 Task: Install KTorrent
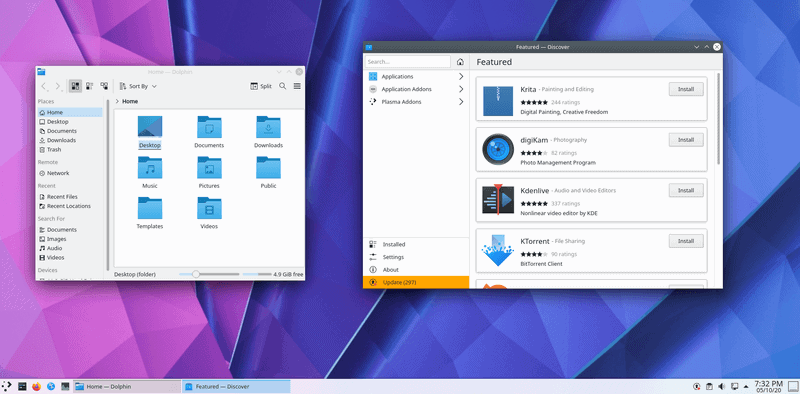pos(686,241)
